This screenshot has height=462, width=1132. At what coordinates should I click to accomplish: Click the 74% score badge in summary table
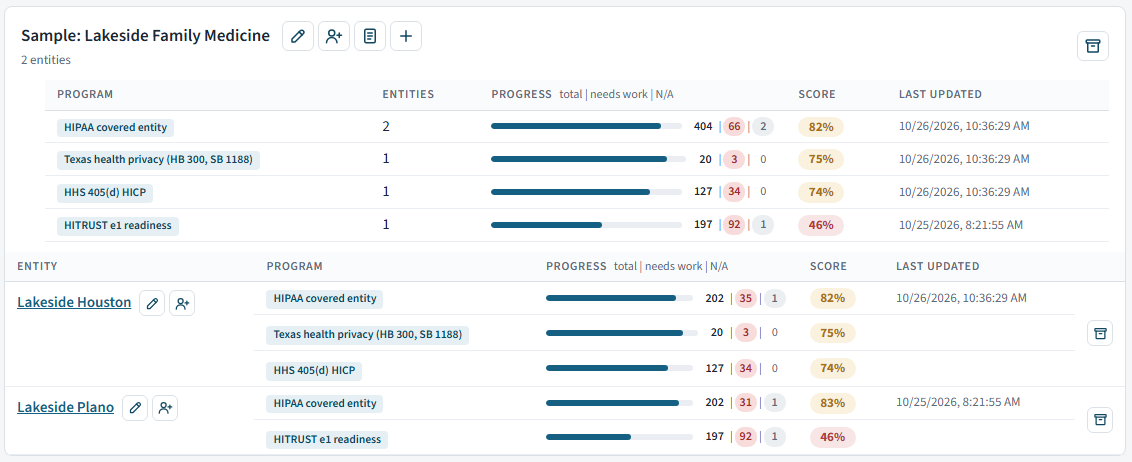[x=821, y=192]
